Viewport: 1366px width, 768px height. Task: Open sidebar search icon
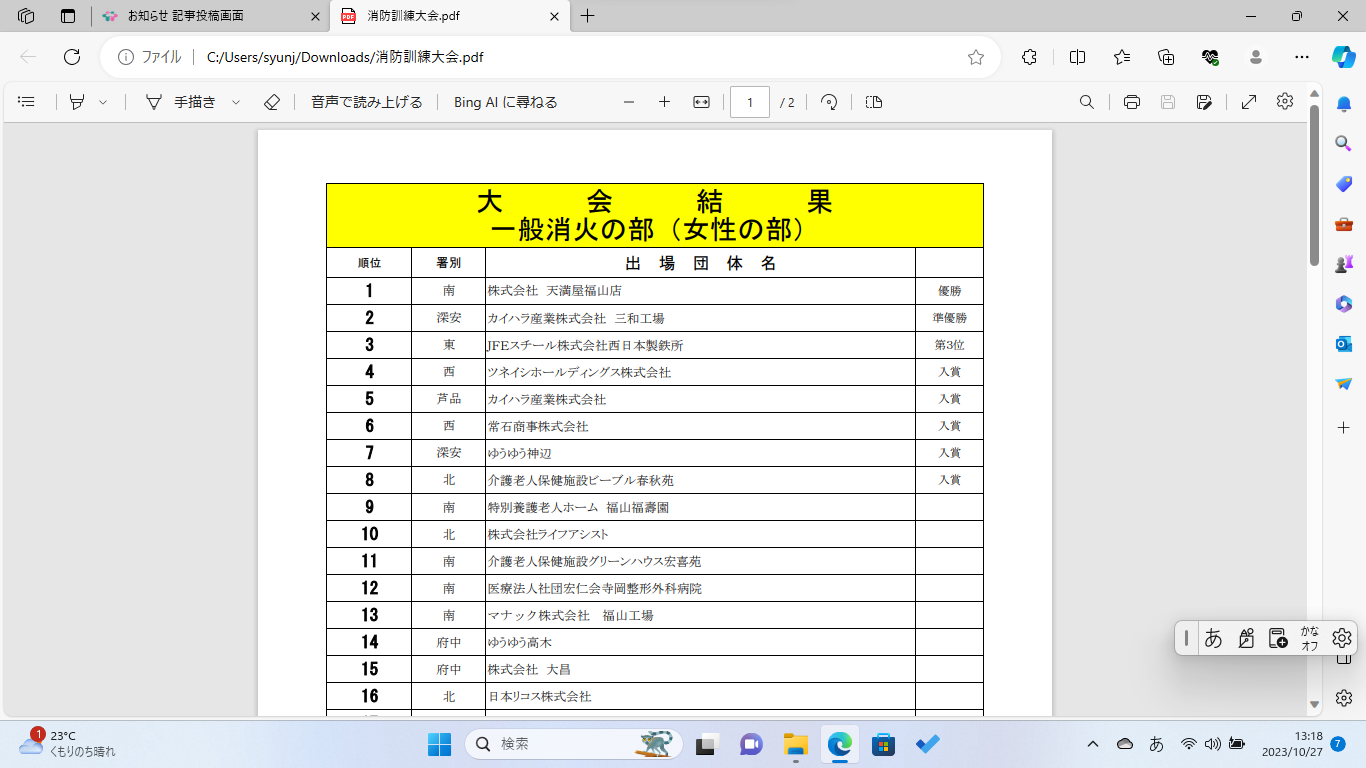click(1344, 143)
